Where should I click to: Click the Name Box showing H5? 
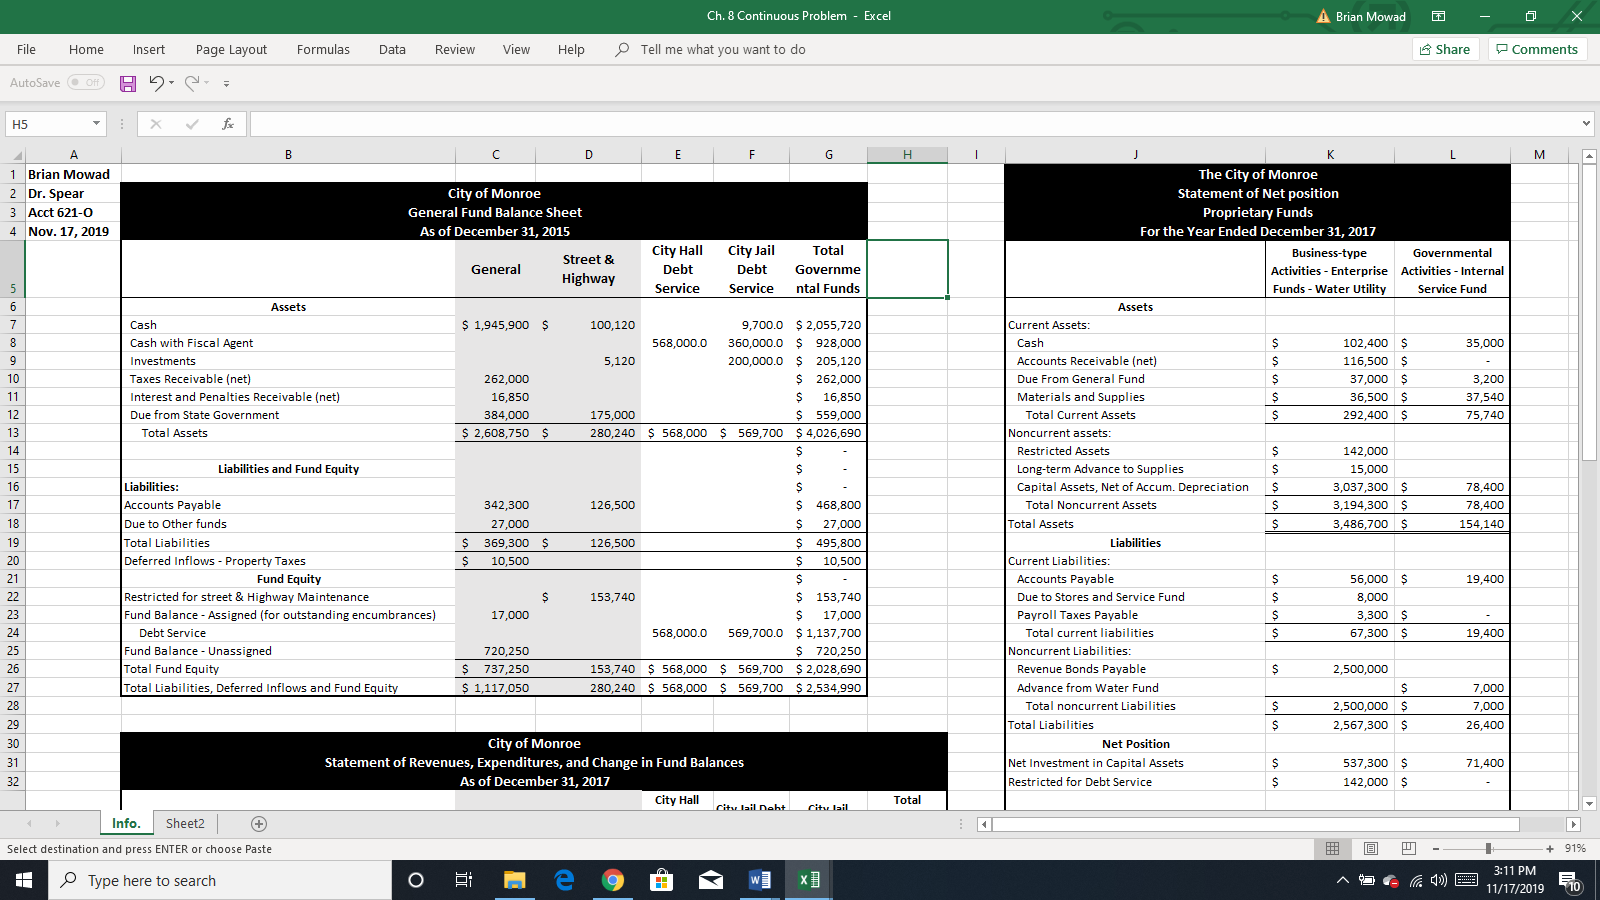(48, 124)
